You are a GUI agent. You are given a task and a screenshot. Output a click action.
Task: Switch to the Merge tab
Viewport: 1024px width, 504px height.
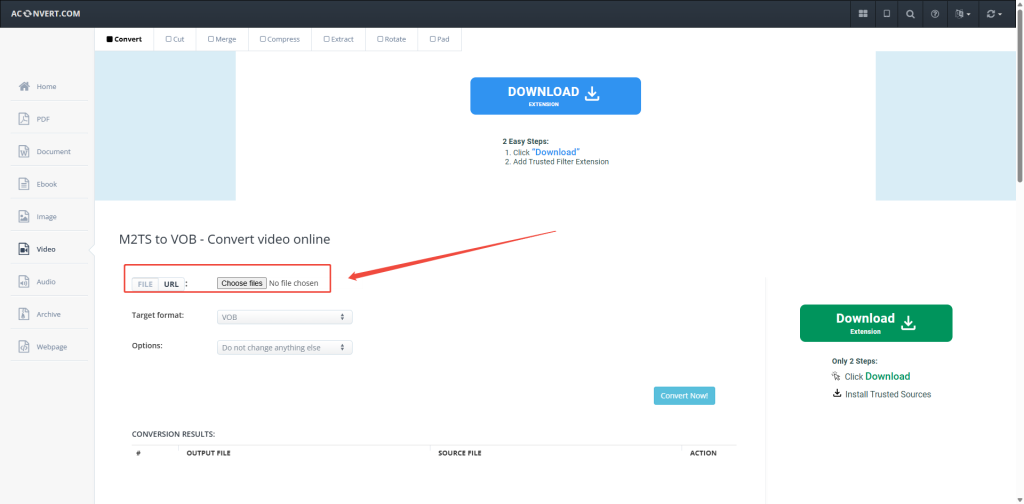tap(222, 39)
